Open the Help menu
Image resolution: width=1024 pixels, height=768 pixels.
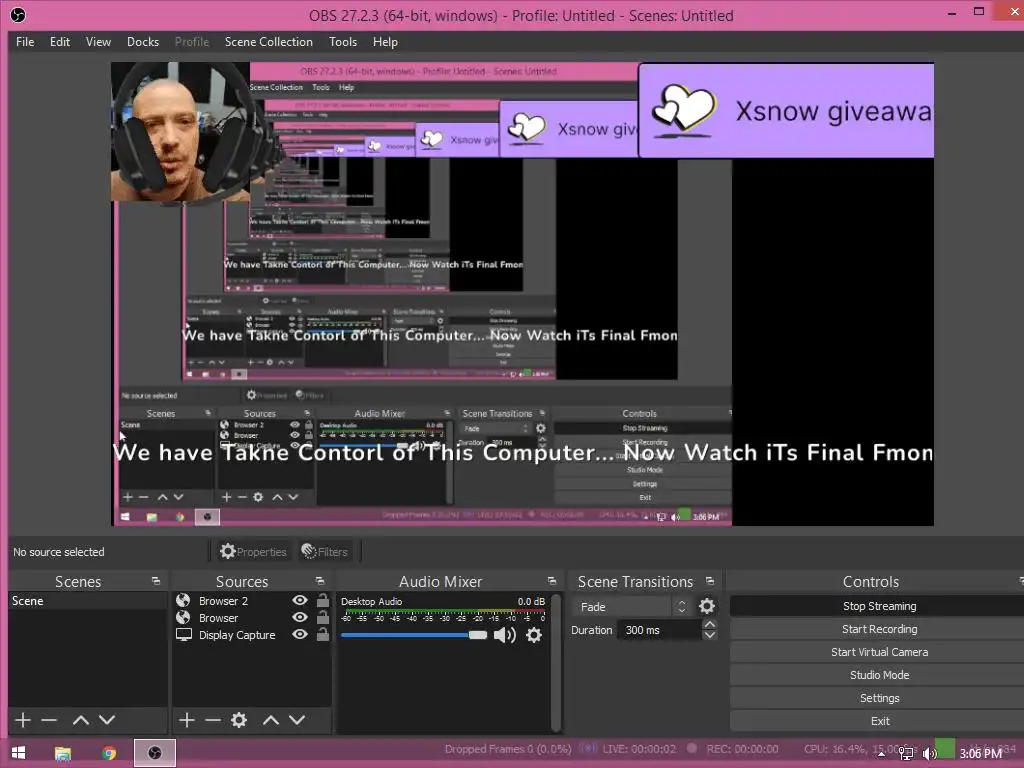point(385,42)
